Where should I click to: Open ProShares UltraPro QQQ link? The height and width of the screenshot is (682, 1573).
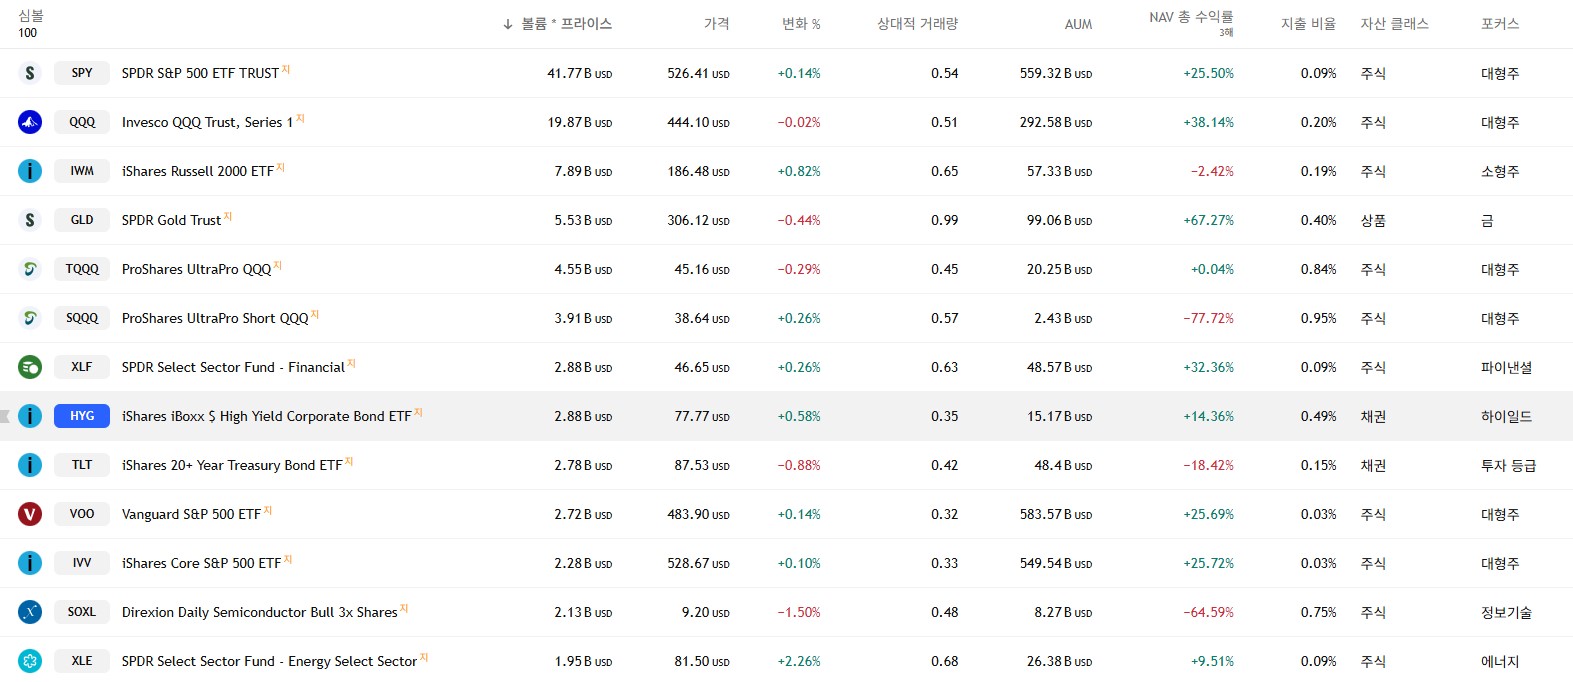tap(196, 269)
